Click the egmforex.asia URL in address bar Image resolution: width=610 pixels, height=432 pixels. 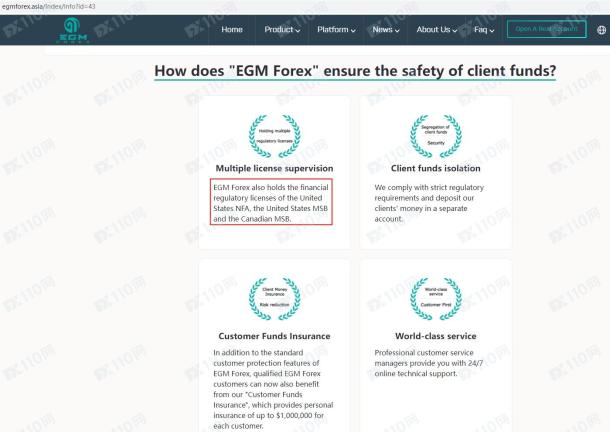(49, 7)
